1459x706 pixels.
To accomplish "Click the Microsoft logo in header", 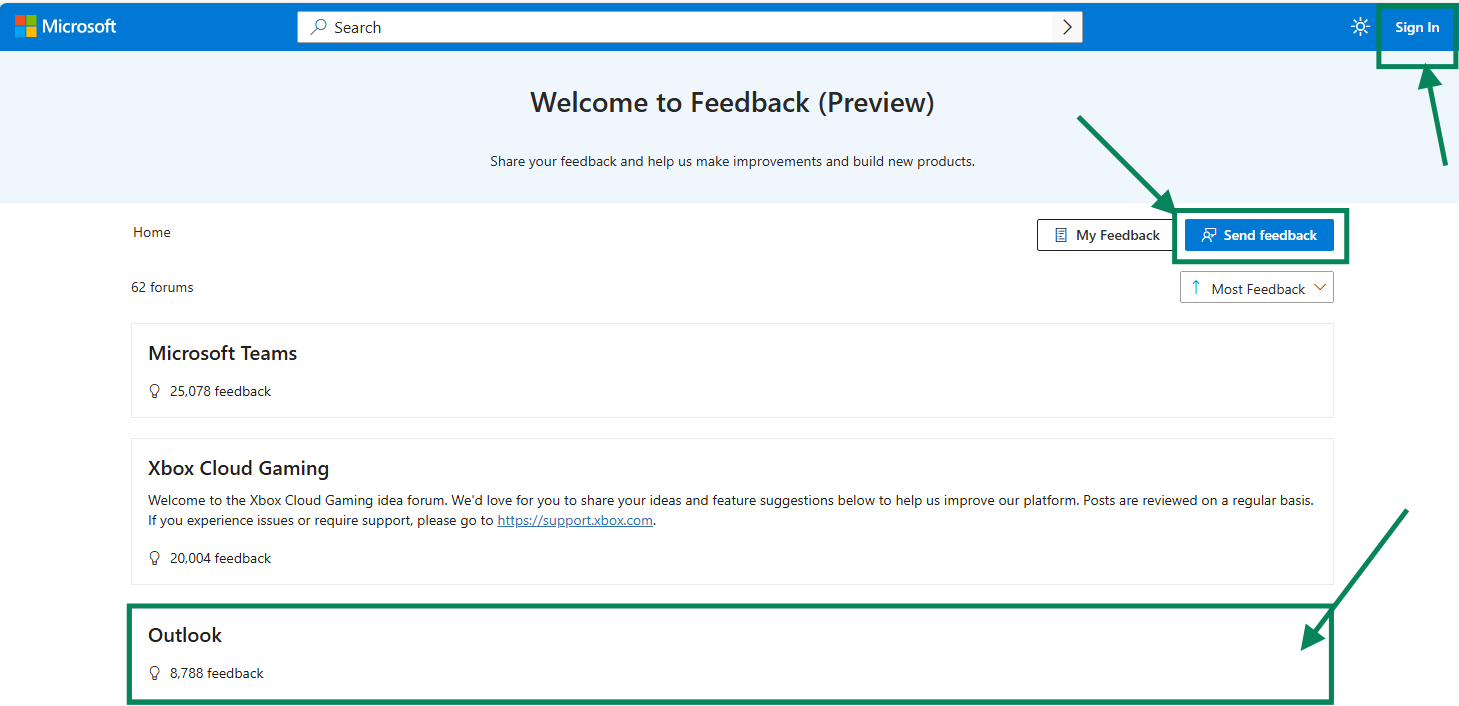I will 66,26.
